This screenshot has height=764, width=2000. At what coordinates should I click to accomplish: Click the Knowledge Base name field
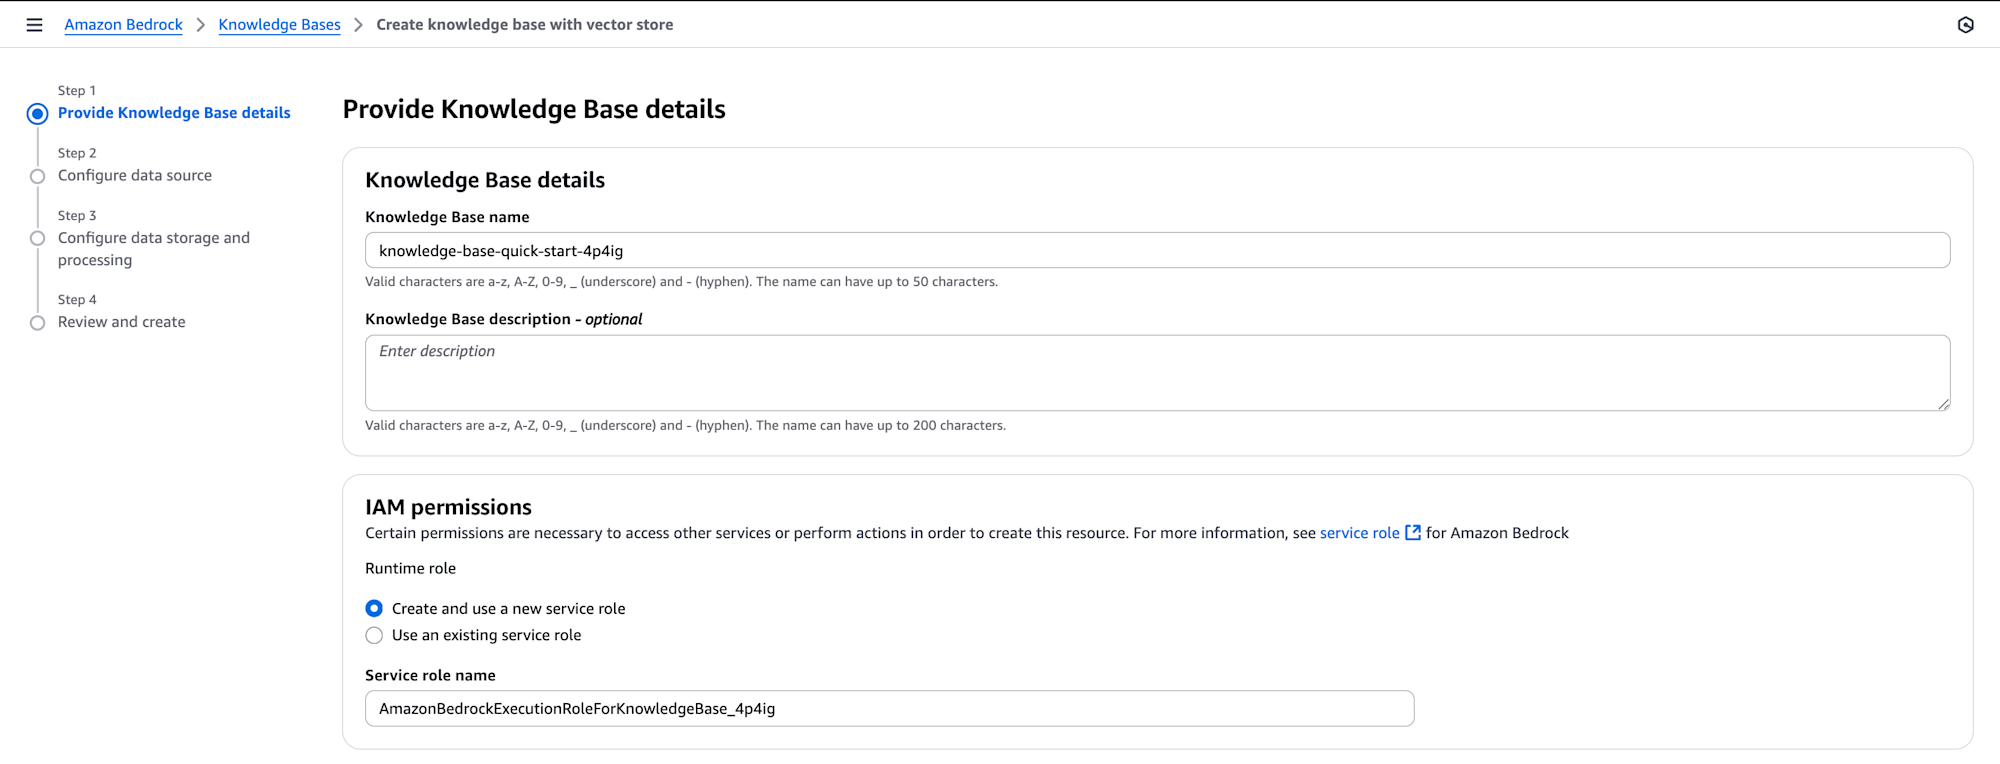point(1157,250)
